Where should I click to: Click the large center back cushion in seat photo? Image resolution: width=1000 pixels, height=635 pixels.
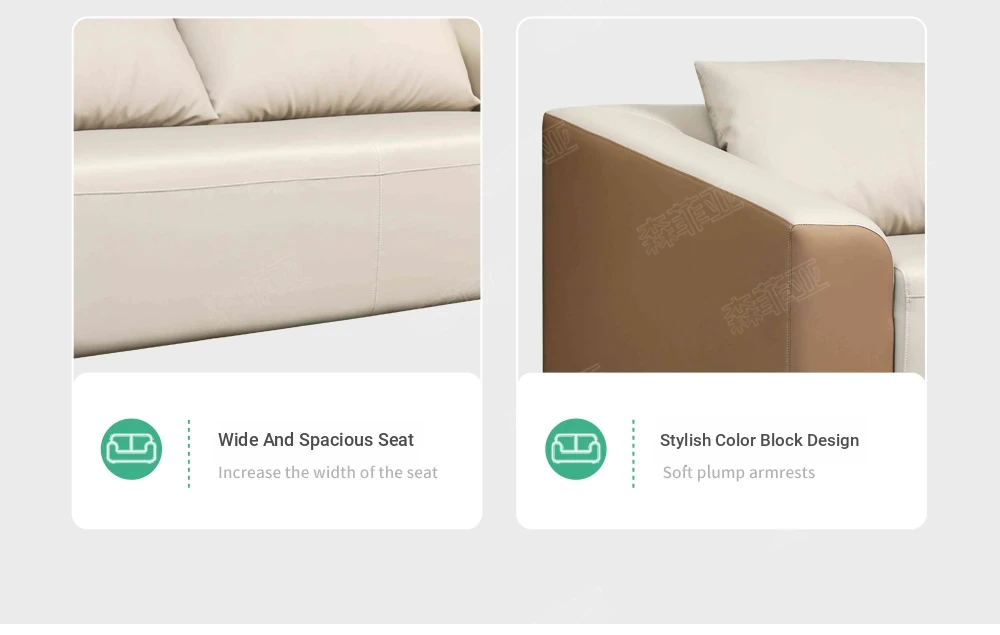coord(325,67)
